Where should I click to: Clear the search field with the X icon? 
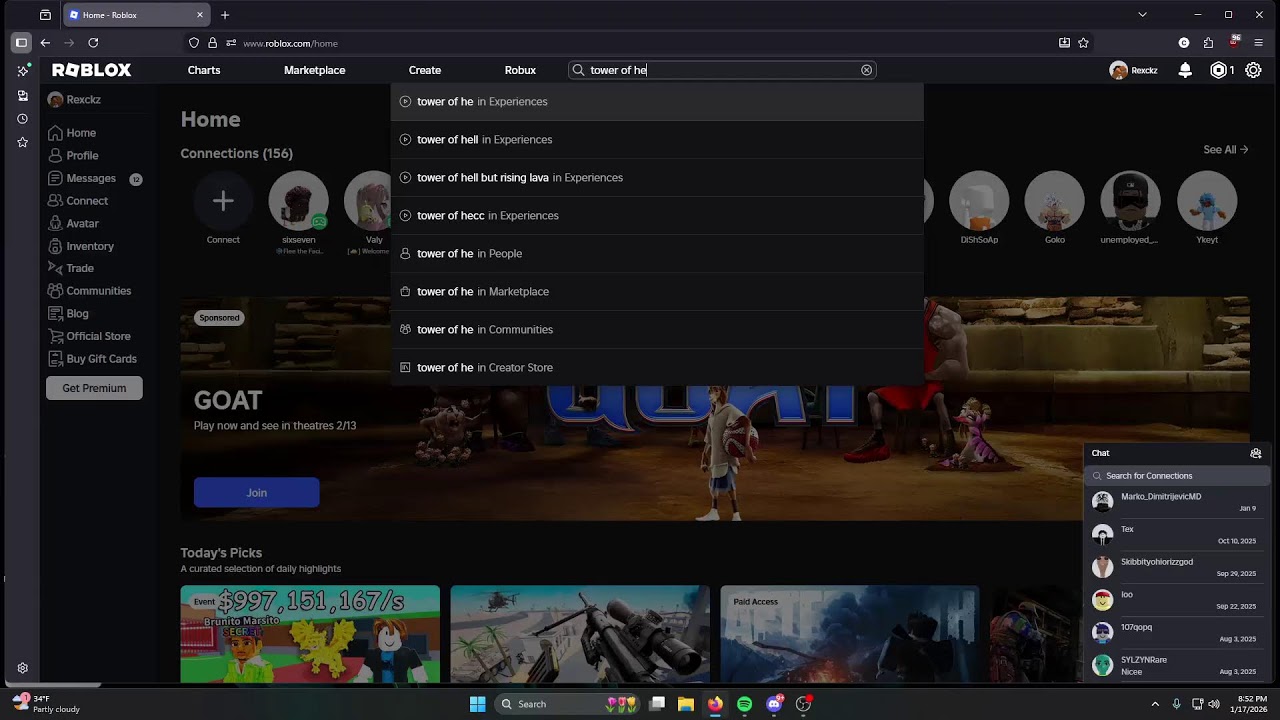pos(867,70)
